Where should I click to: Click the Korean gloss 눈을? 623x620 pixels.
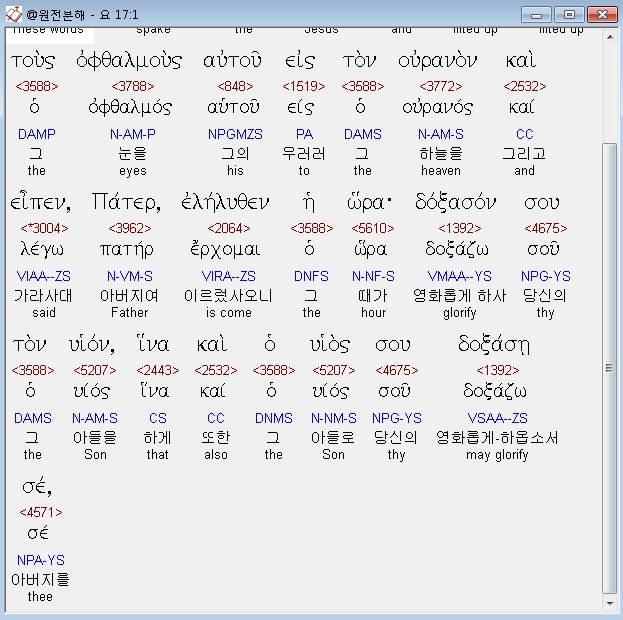coord(133,154)
